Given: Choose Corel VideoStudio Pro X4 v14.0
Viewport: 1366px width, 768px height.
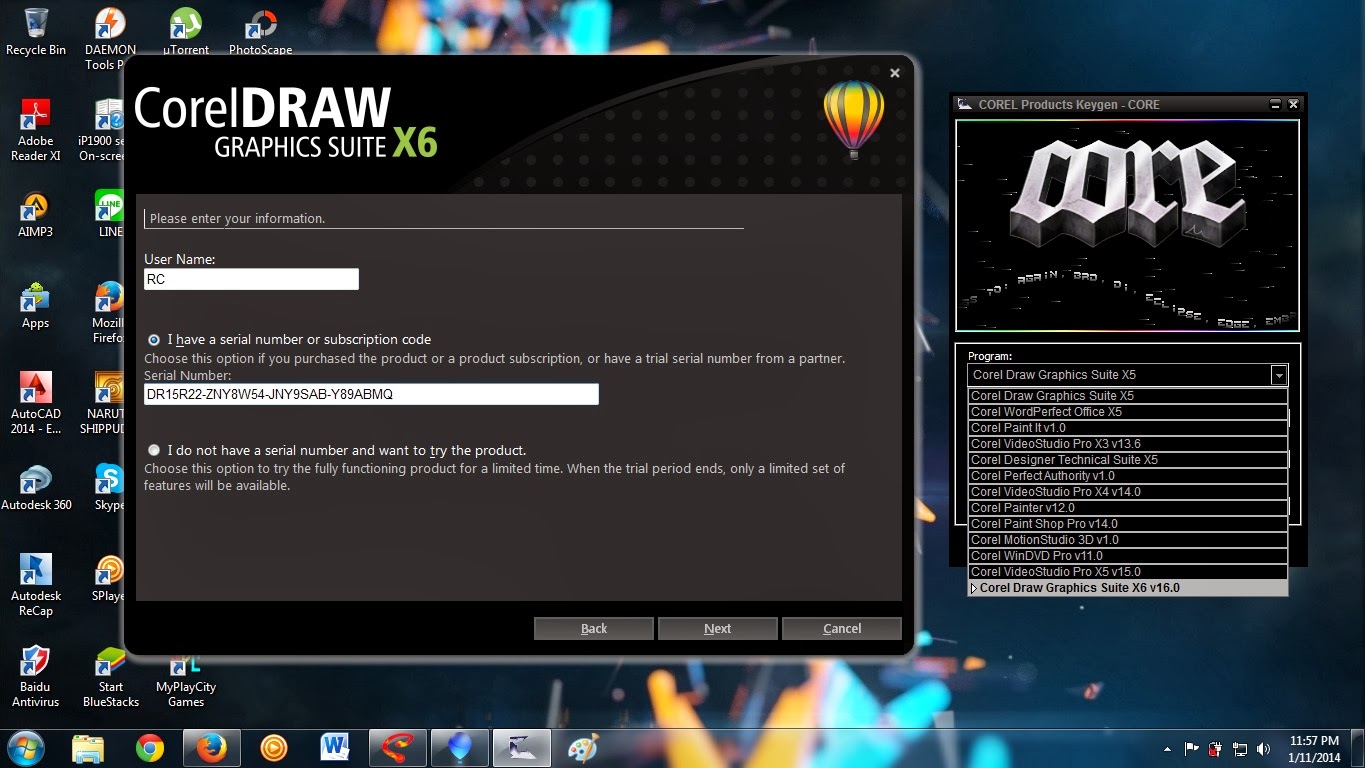Looking at the screenshot, I should click(1128, 492).
